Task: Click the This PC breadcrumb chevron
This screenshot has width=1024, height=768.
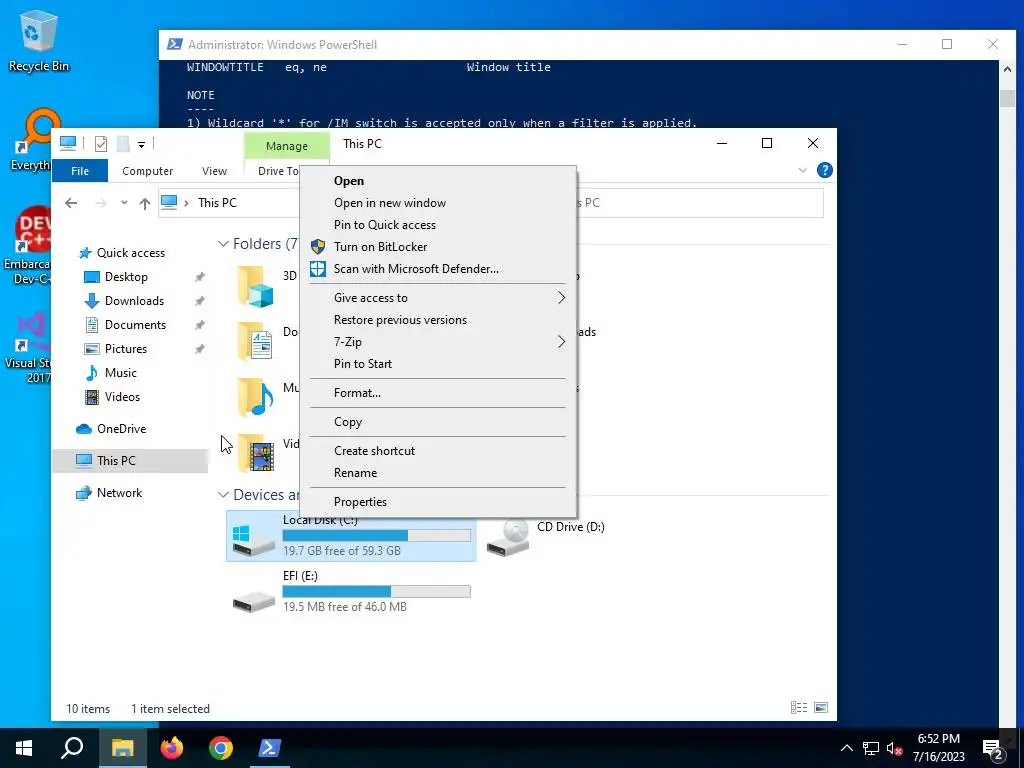Action: [x=186, y=203]
